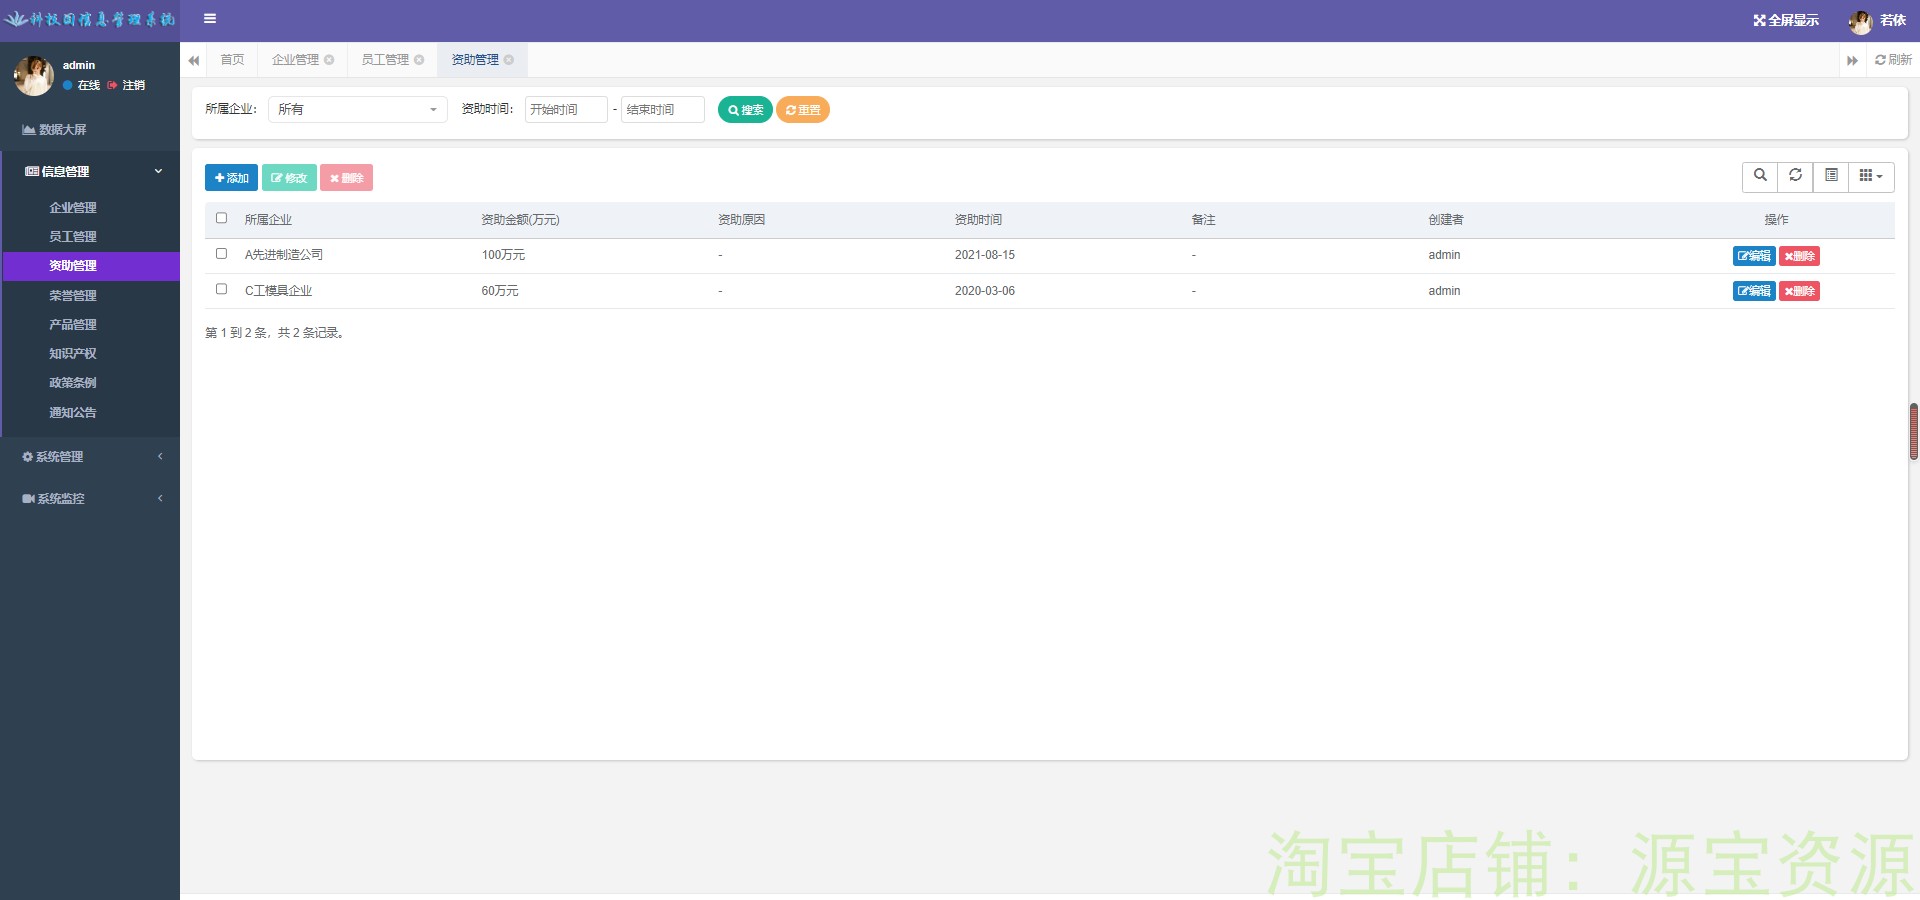Click the 开始时间 date field
This screenshot has height=900, width=1920.
point(566,110)
